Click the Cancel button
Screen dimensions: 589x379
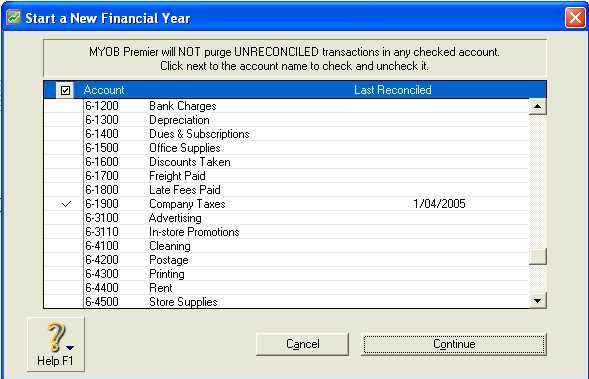pyautogui.click(x=302, y=344)
